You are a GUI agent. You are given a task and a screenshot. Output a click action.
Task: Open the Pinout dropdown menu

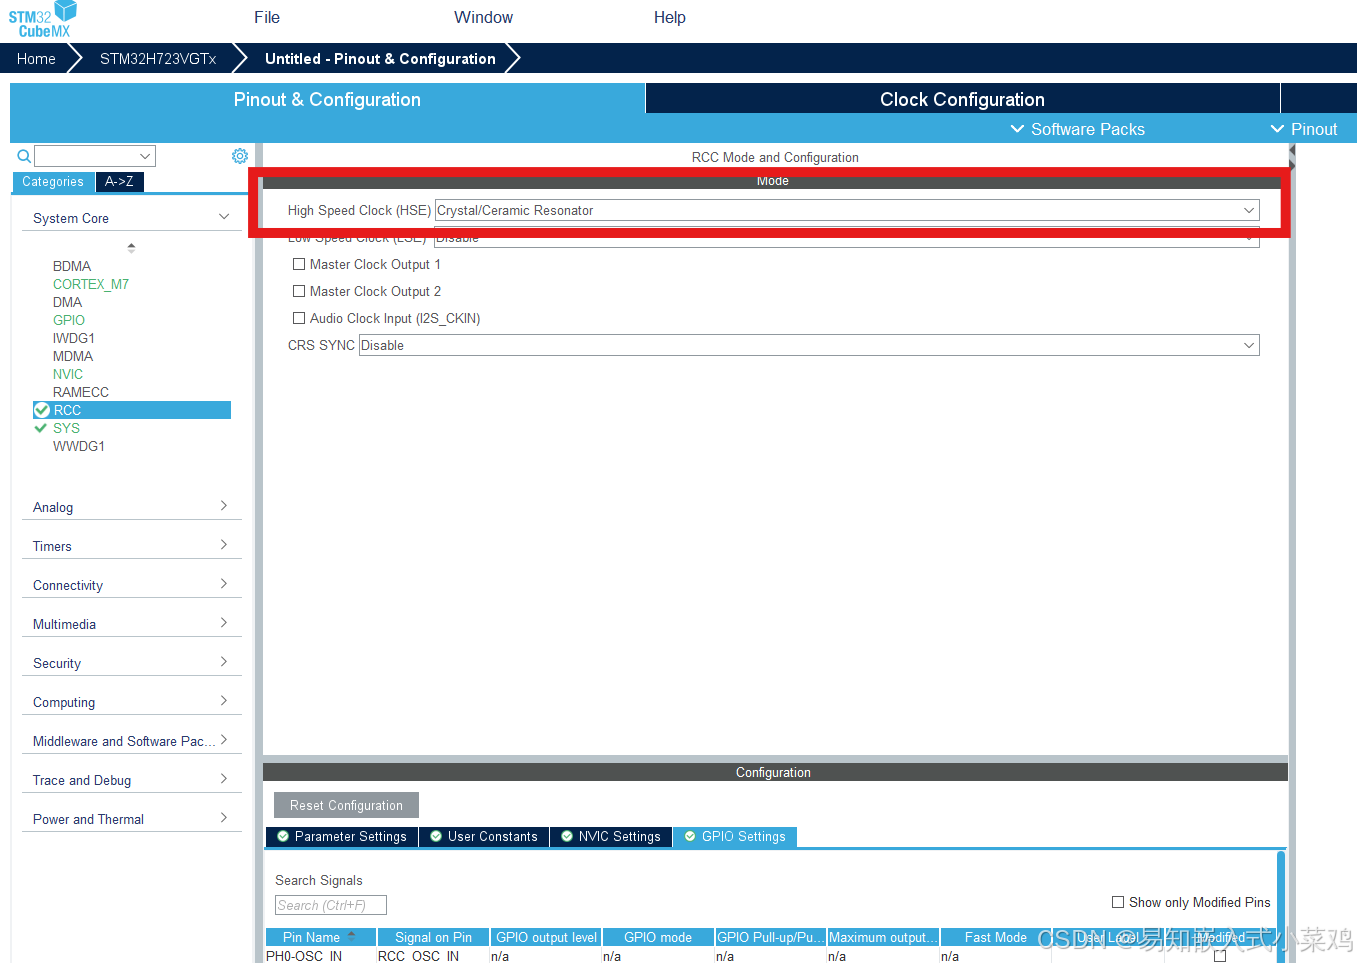[1303, 129]
